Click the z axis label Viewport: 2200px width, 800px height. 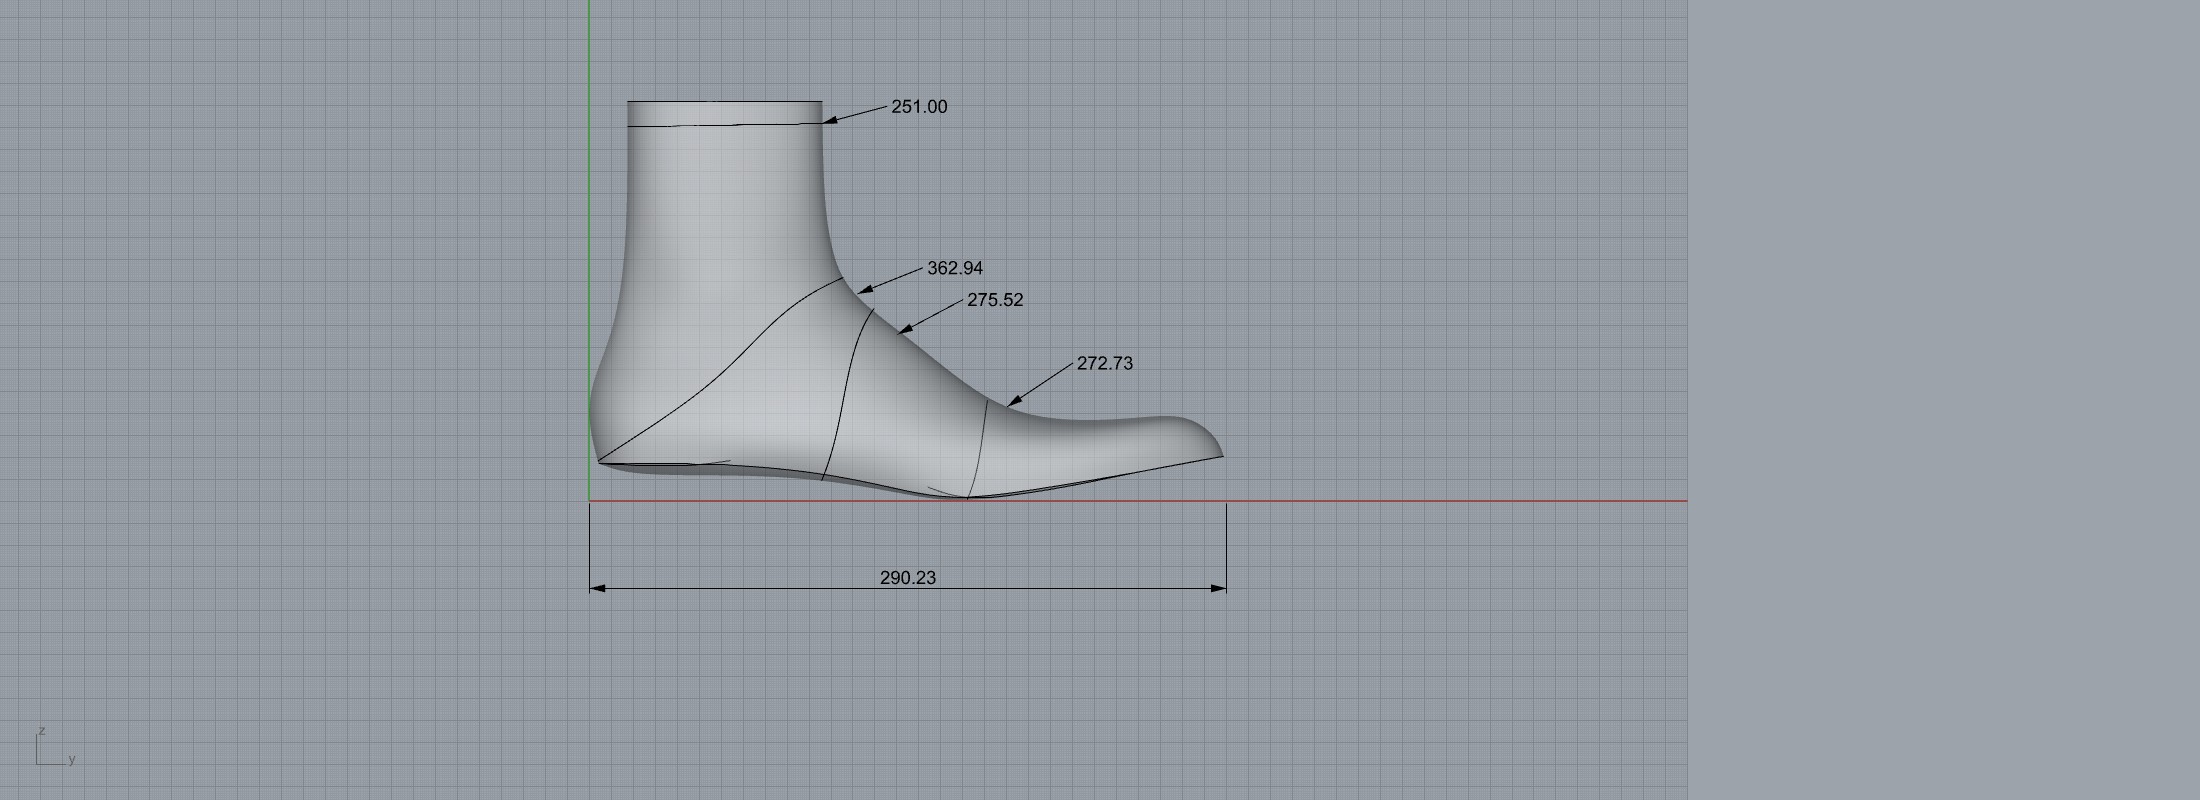[x=42, y=731]
